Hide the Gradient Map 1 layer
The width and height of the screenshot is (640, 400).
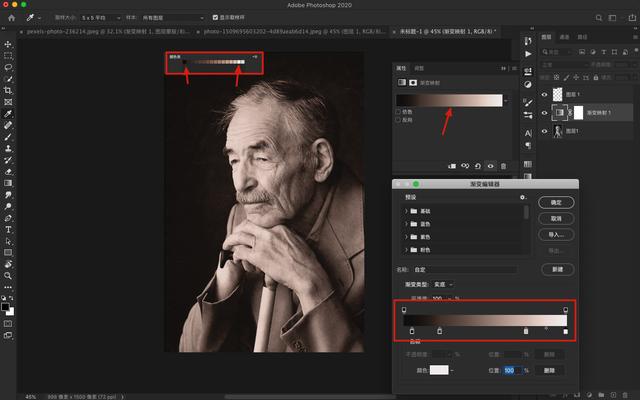click(544, 113)
